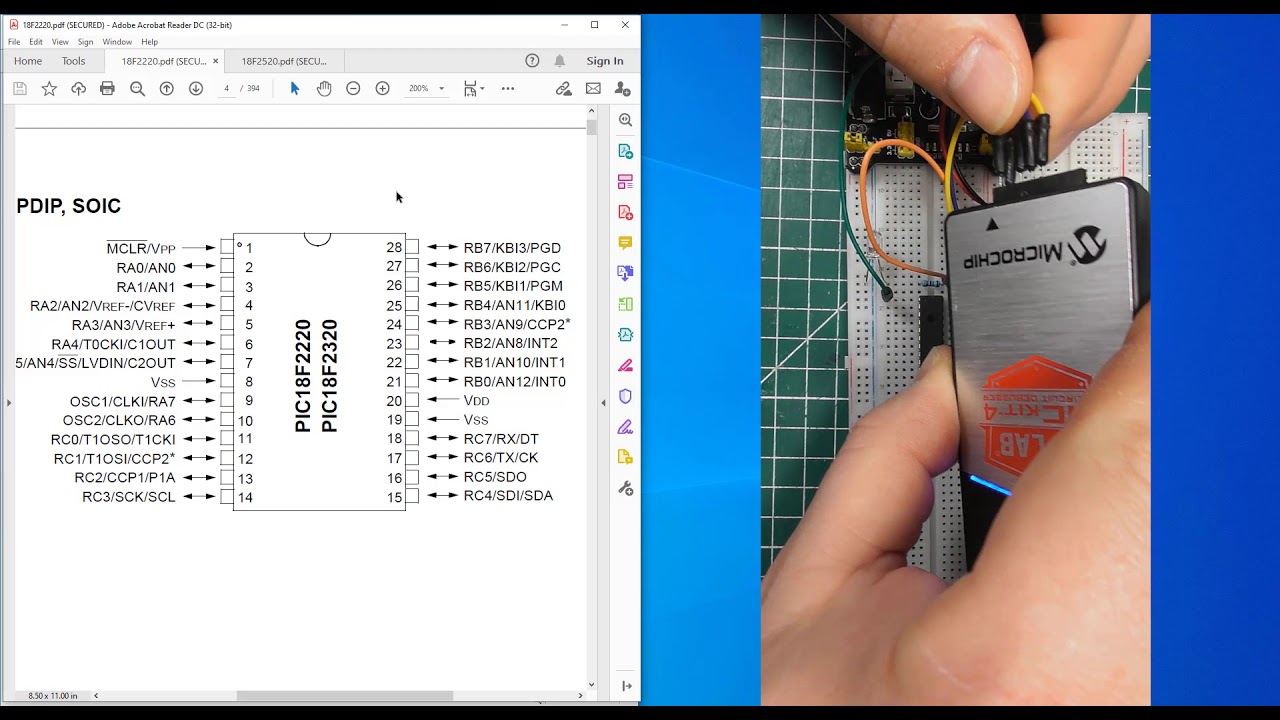Click the vertical scrollbar thumb
Viewport: 1280px width, 720px height.
click(592, 128)
